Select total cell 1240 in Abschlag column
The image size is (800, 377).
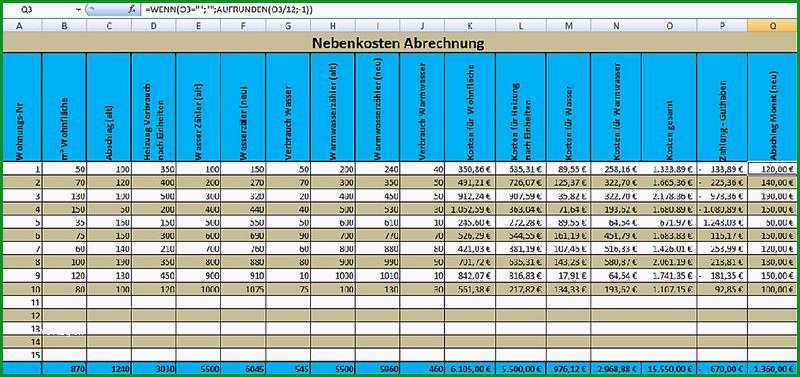pyautogui.click(x=109, y=368)
